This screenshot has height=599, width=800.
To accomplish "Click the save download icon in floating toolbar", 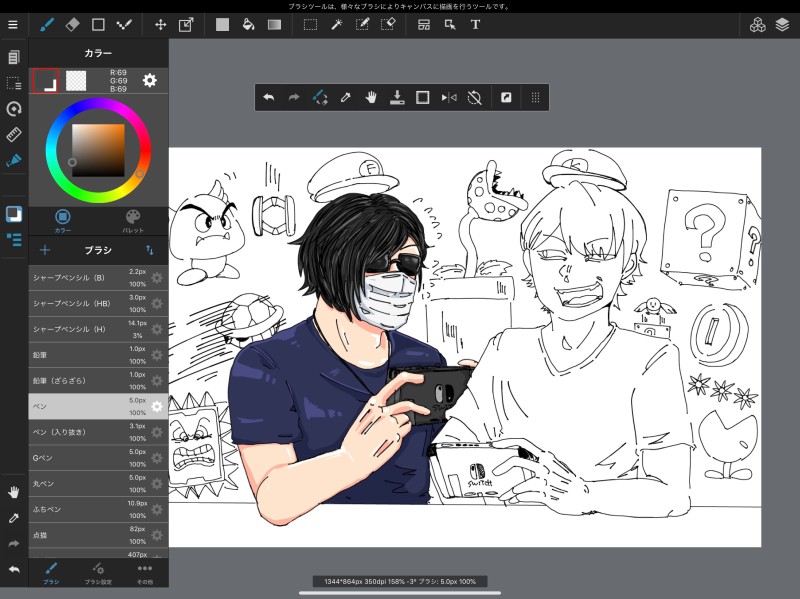I will 397,97.
